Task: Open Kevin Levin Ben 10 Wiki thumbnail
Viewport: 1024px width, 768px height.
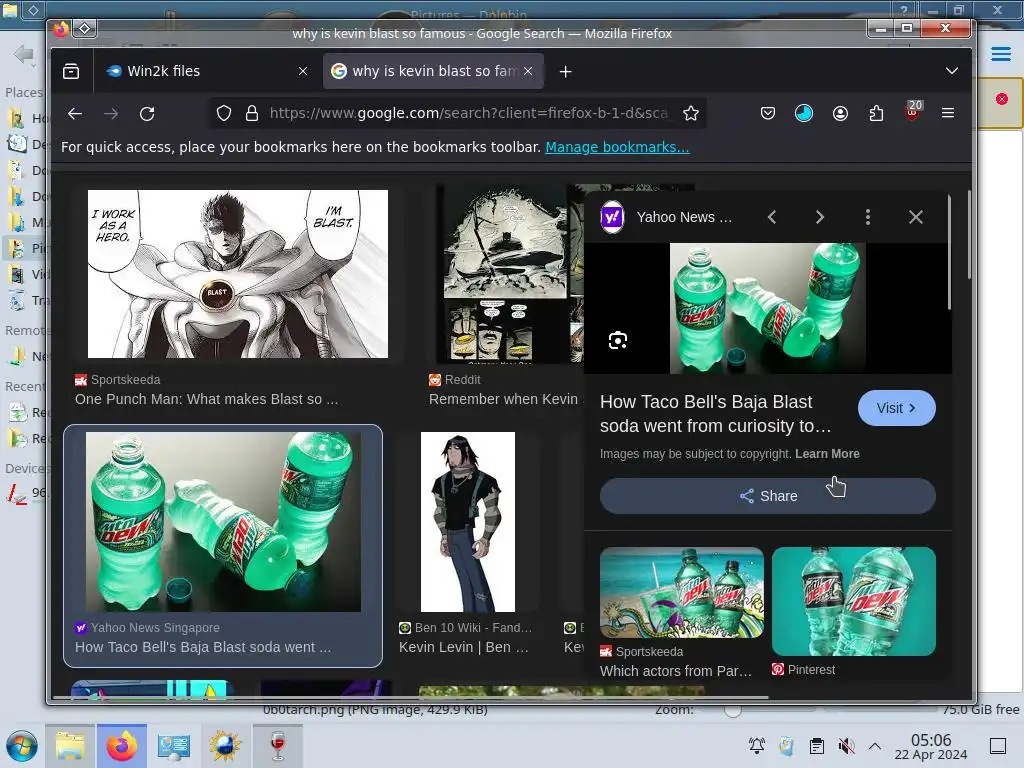Action: coord(468,522)
